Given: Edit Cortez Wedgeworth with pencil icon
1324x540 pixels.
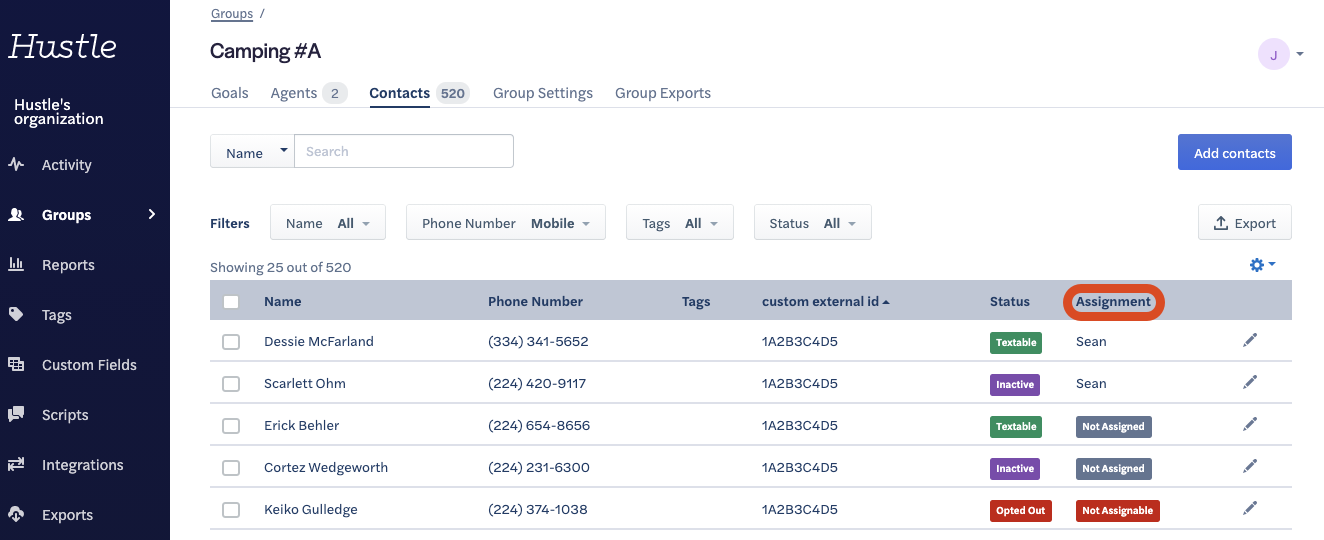Looking at the screenshot, I should (1249, 466).
